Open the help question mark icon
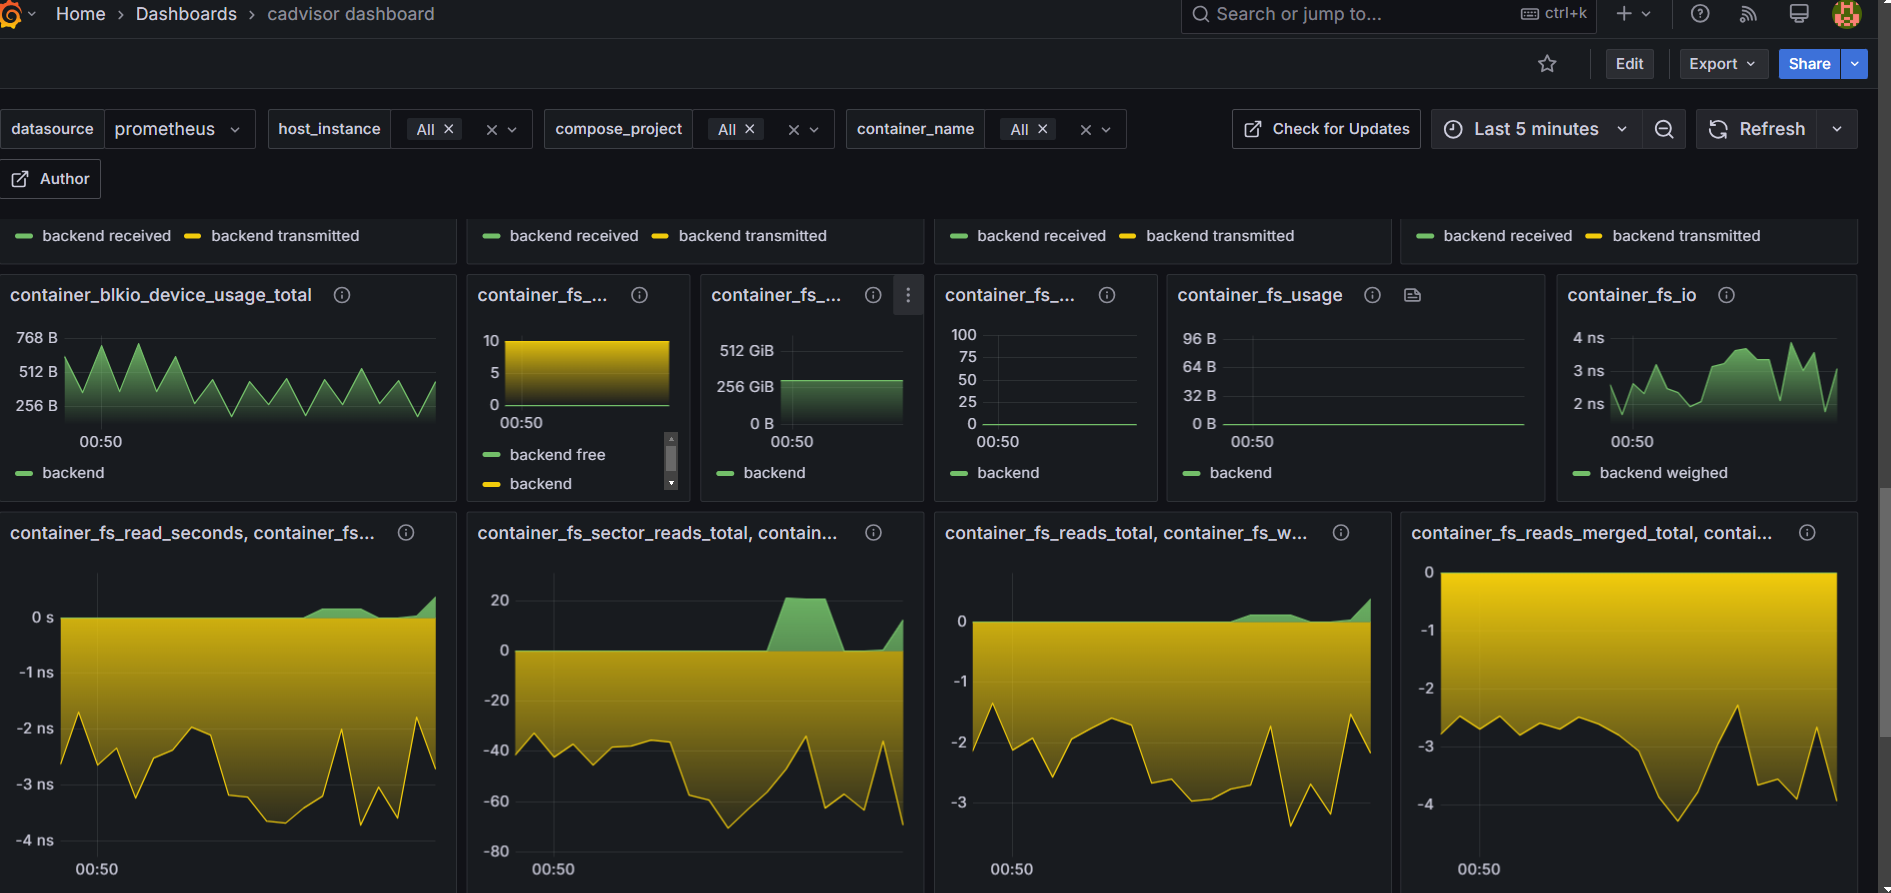This screenshot has height=893, width=1891. (1700, 14)
